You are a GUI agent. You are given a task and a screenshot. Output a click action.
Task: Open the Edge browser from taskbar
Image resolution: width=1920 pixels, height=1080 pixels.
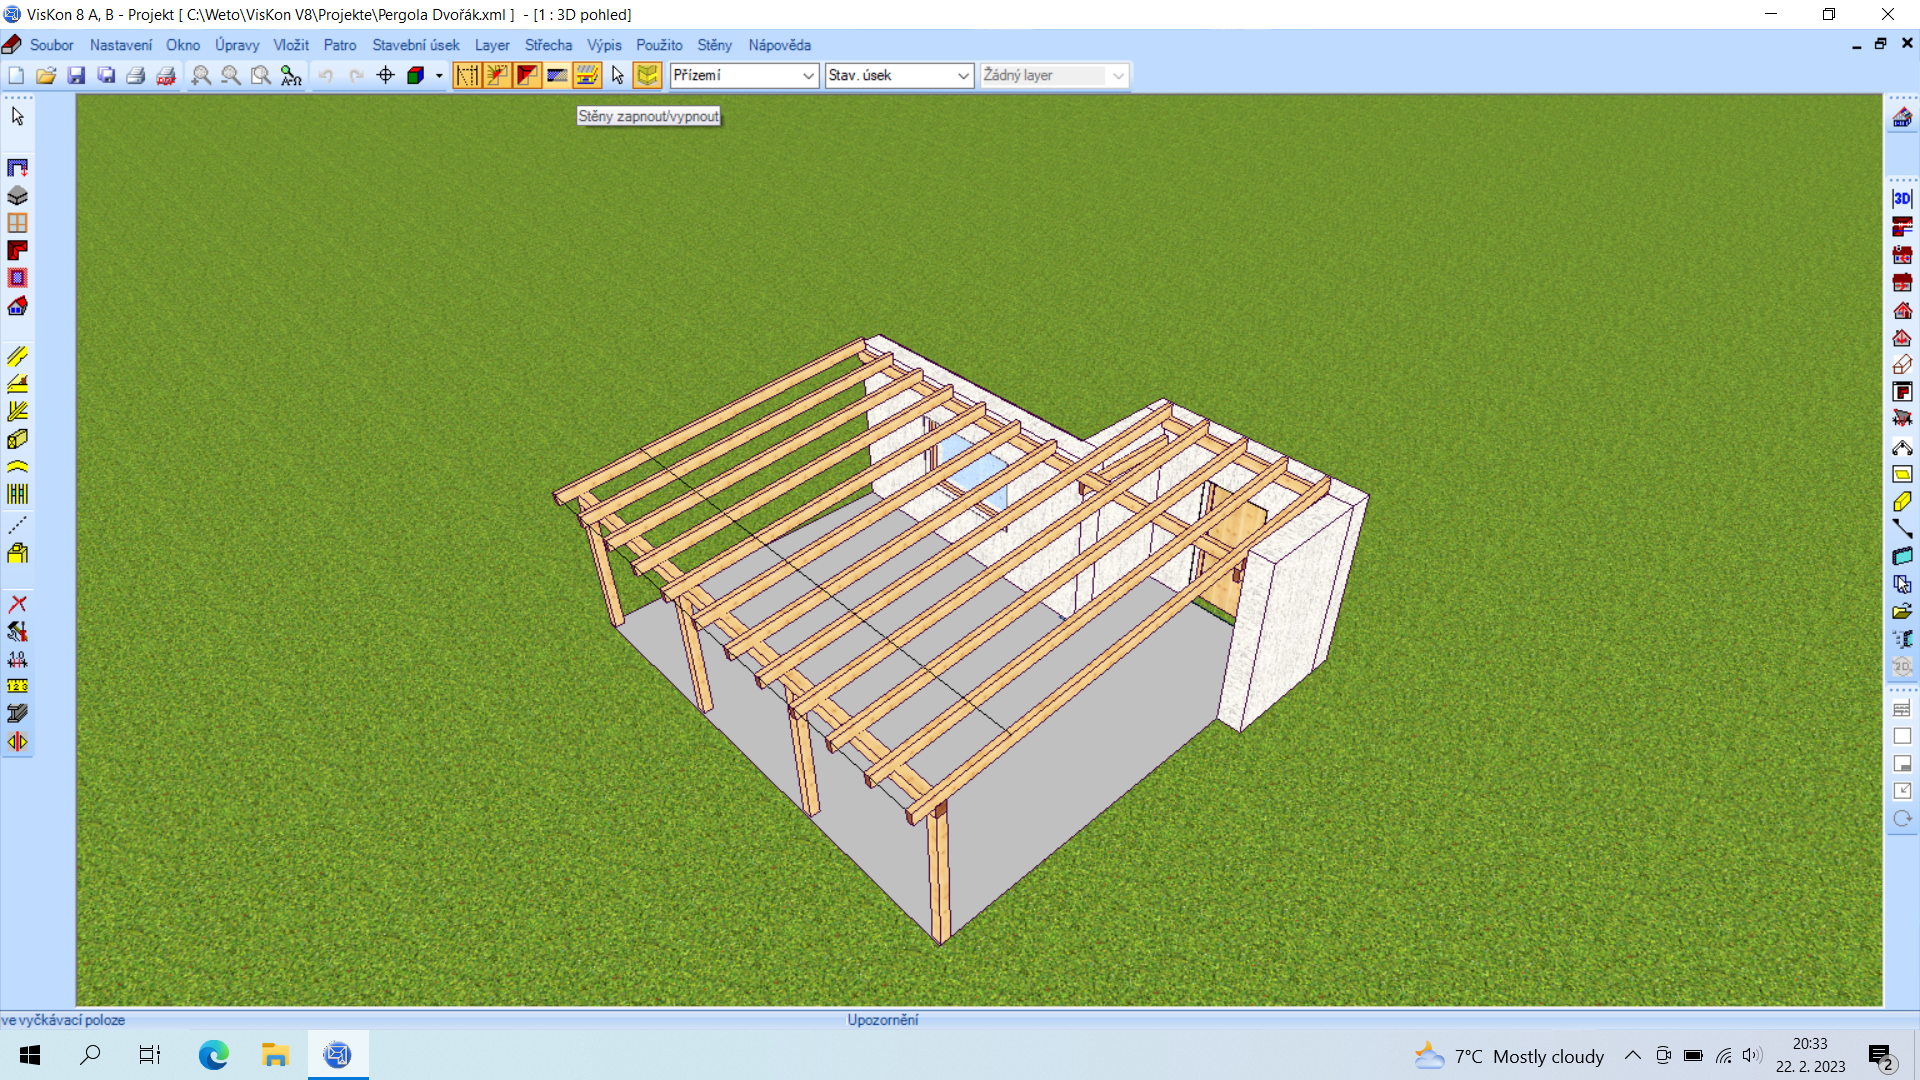pos(213,1055)
